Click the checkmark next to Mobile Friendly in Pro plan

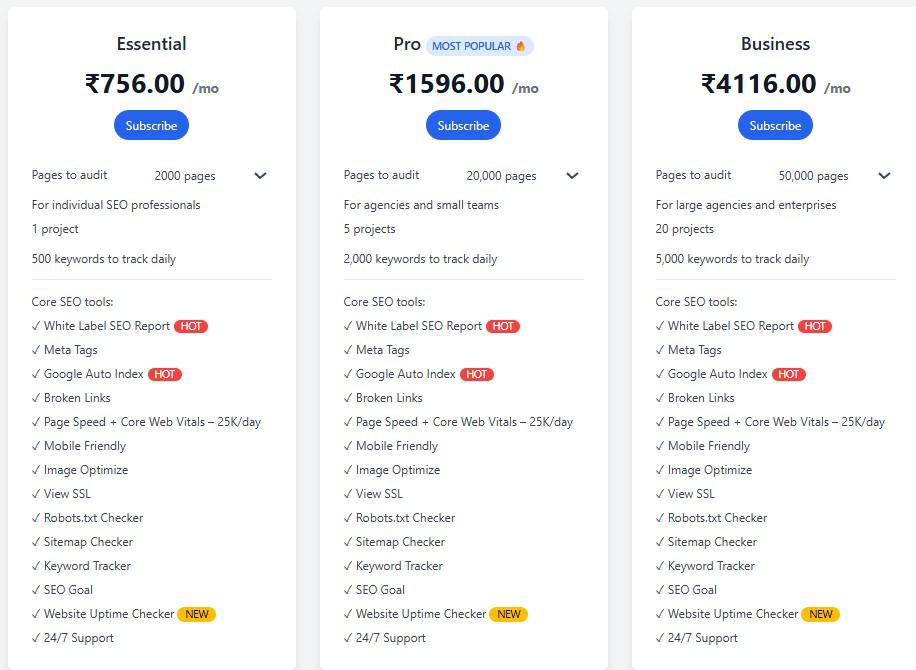coord(348,446)
